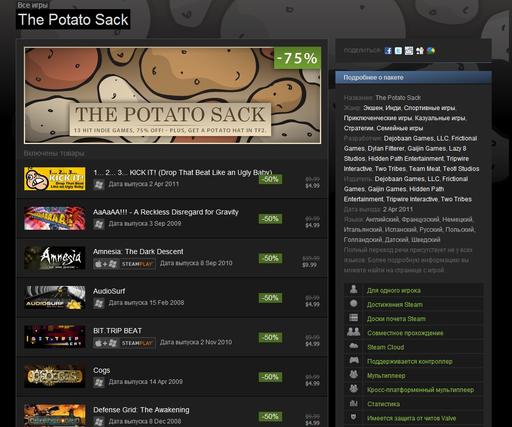The image size is (512, 427).
Task: Click the Windows platform icon under AudioSurf
Action: point(99,303)
